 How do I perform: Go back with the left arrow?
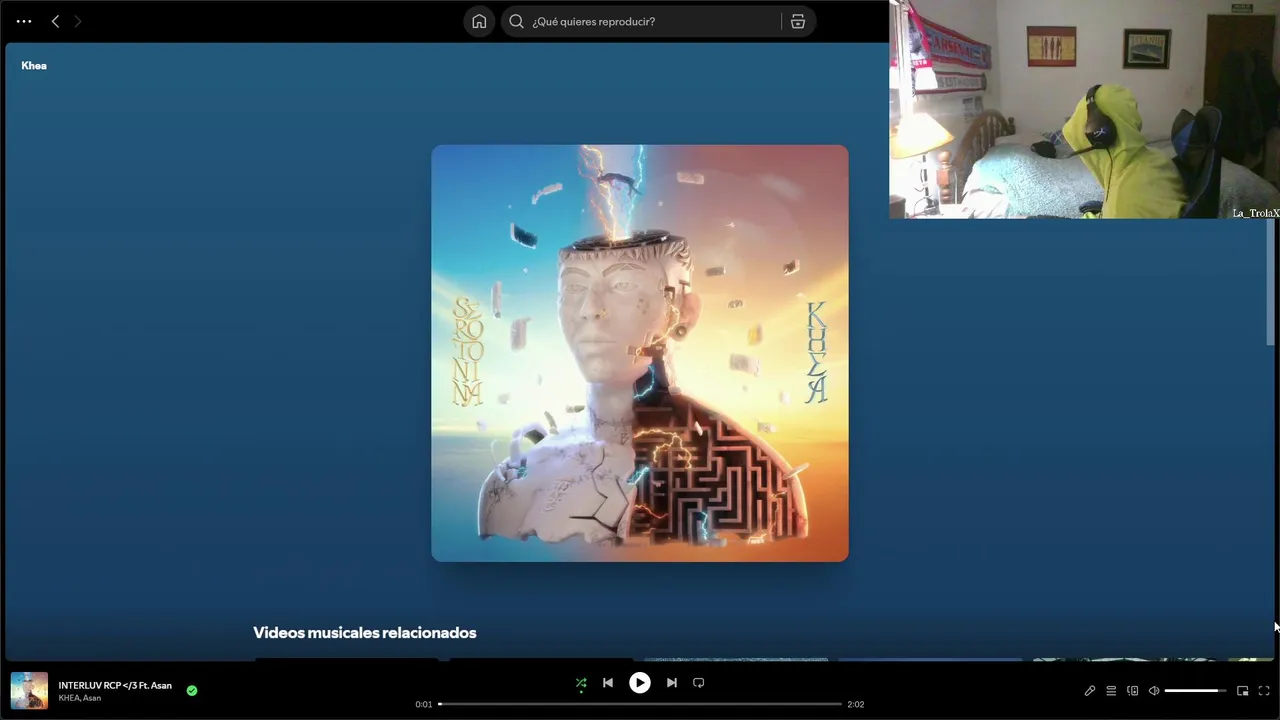pyautogui.click(x=55, y=21)
